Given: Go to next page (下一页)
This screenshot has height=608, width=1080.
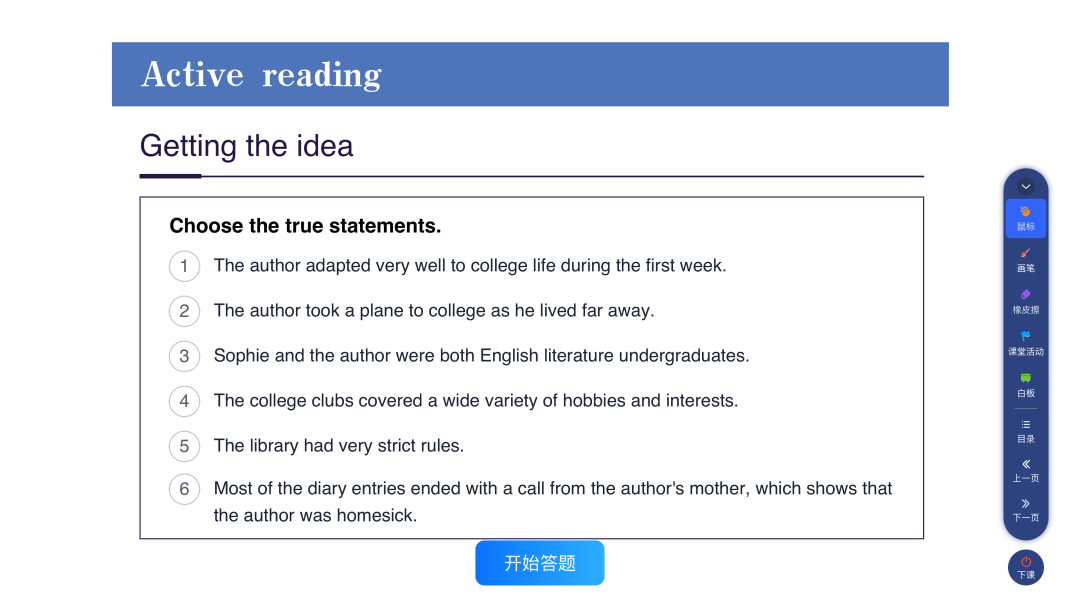Looking at the screenshot, I should [x=1026, y=510].
